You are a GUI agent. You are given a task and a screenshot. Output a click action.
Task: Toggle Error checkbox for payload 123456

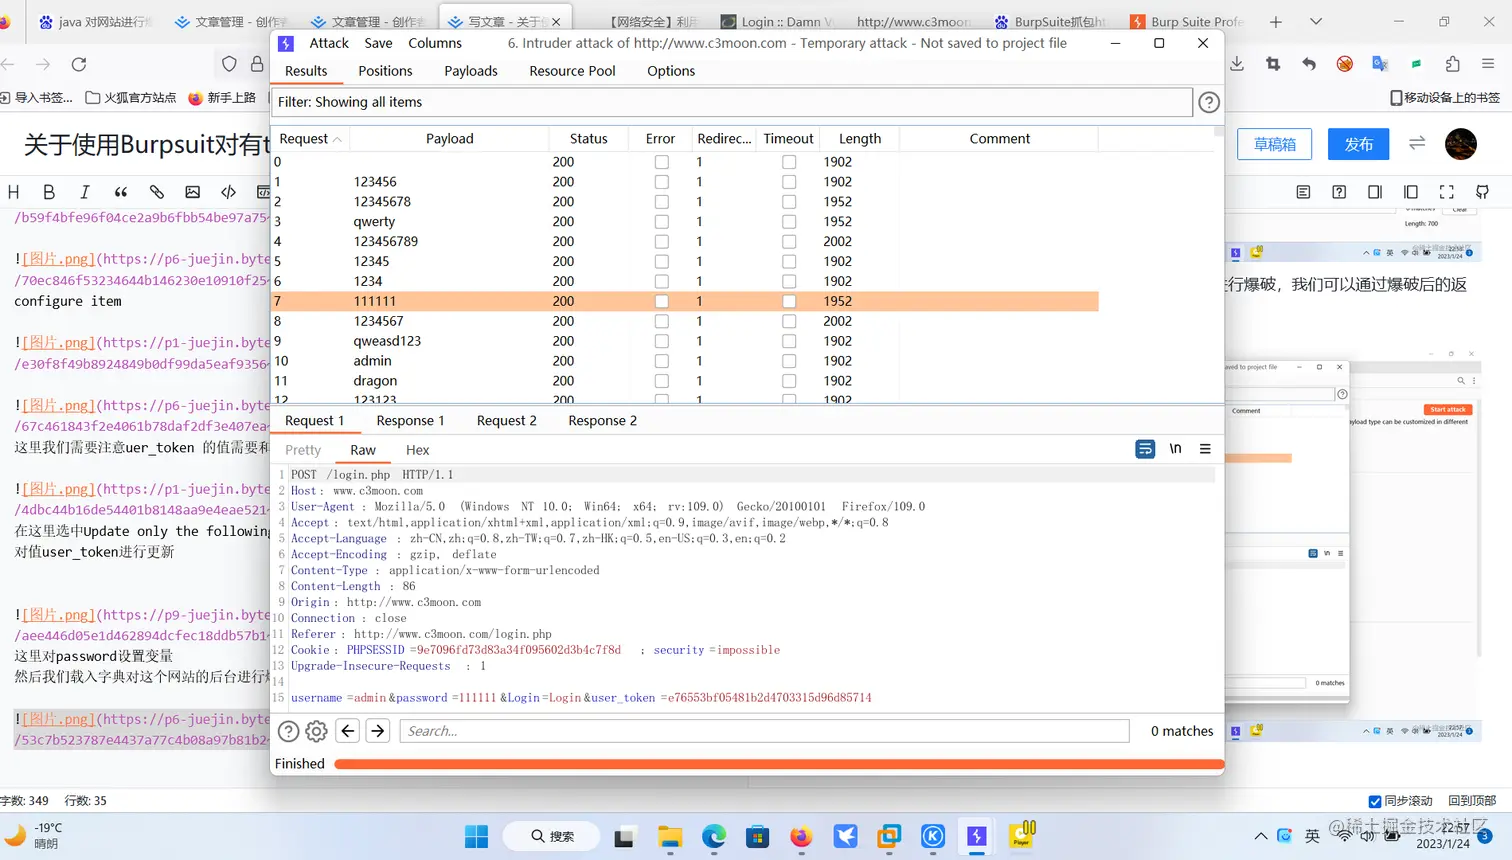pyautogui.click(x=661, y=182)
